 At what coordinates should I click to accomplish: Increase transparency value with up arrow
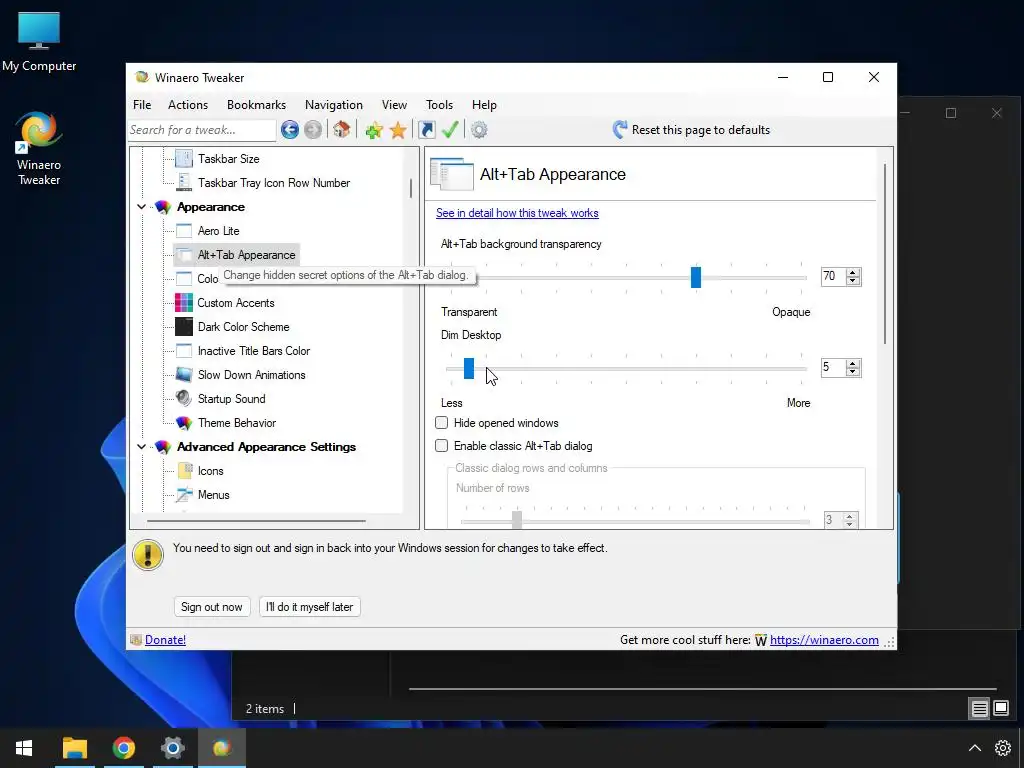pos(852,272)
